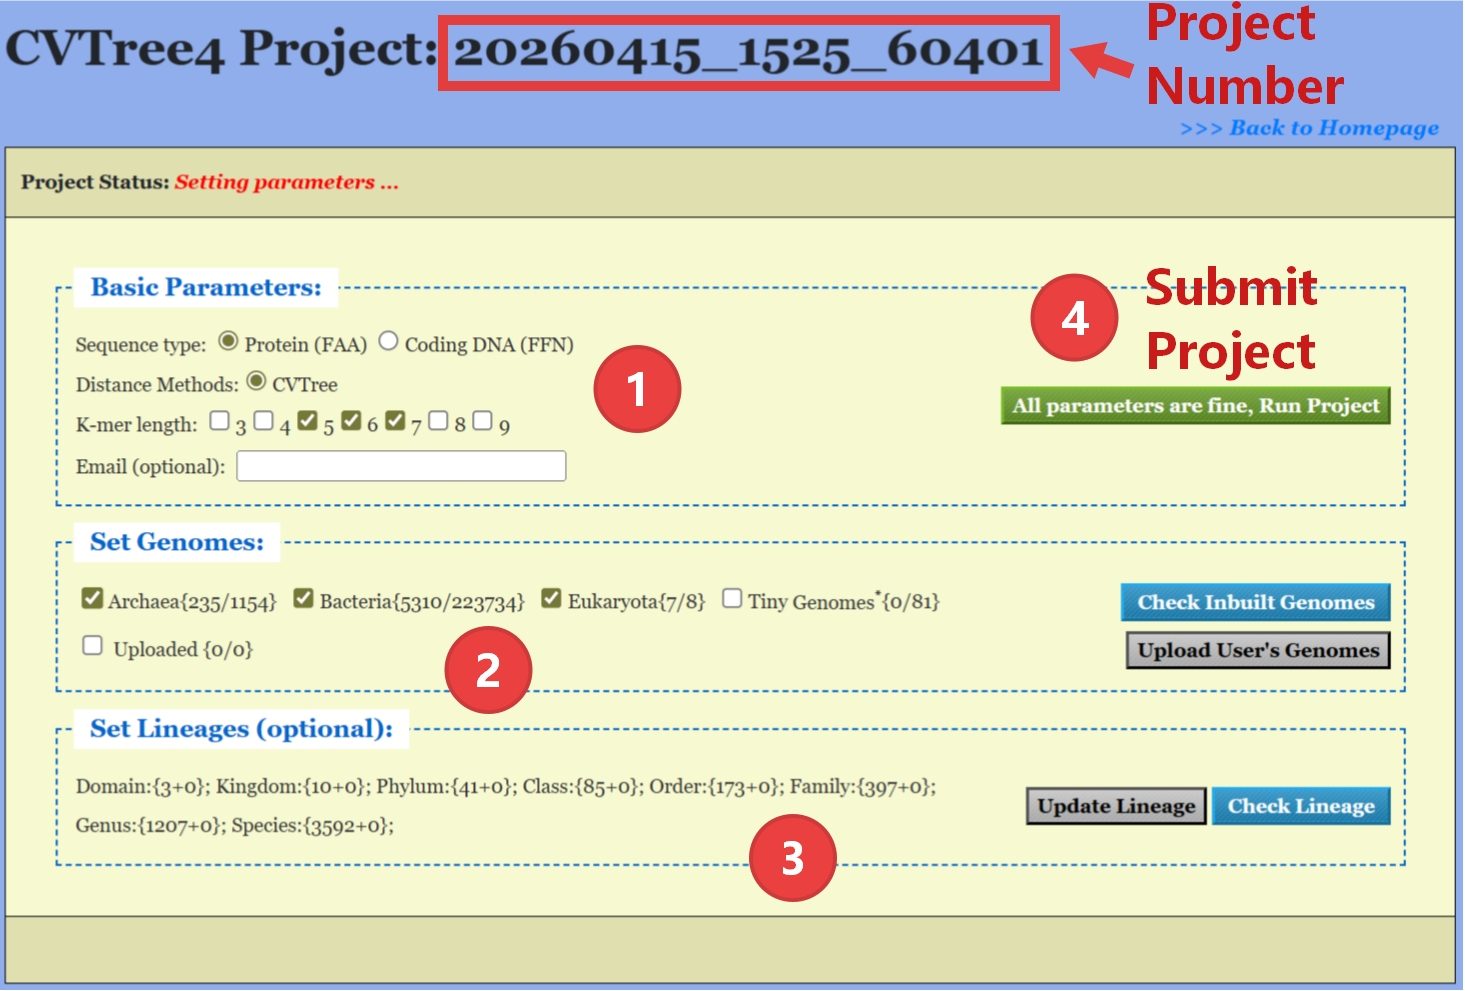Follow the Back to Homepage link
Image resolution: width=1465 pixels, height=991 pixels.
(x=1309, y=128)
